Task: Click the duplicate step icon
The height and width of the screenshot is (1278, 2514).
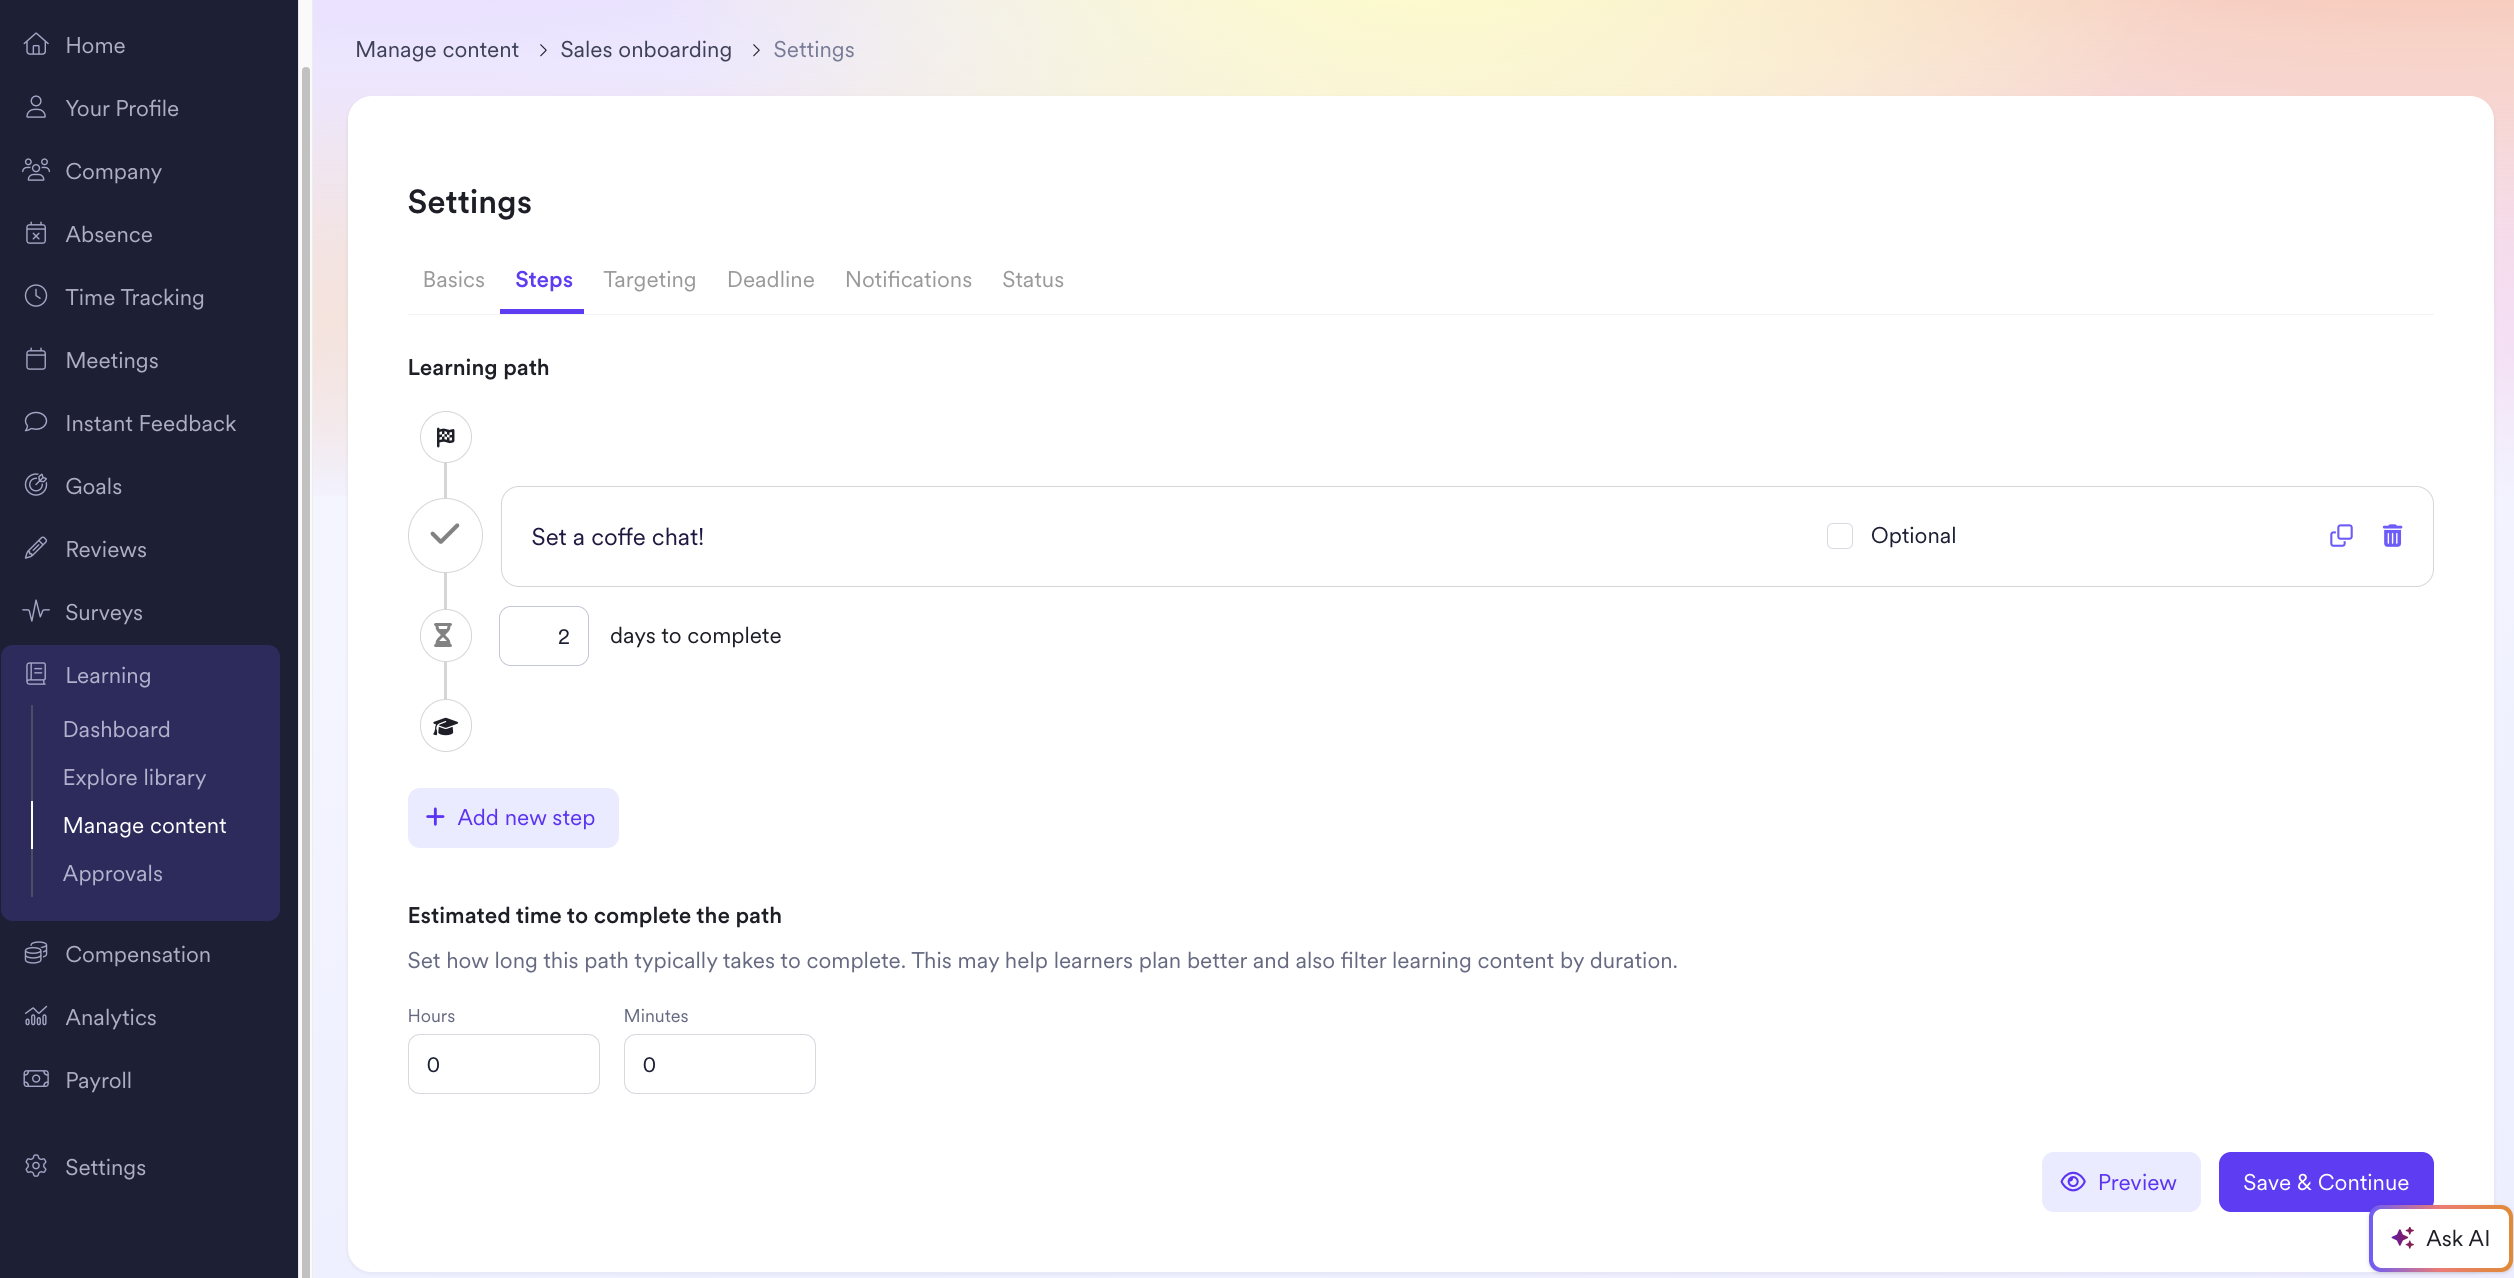Action: click(2340, 536)
